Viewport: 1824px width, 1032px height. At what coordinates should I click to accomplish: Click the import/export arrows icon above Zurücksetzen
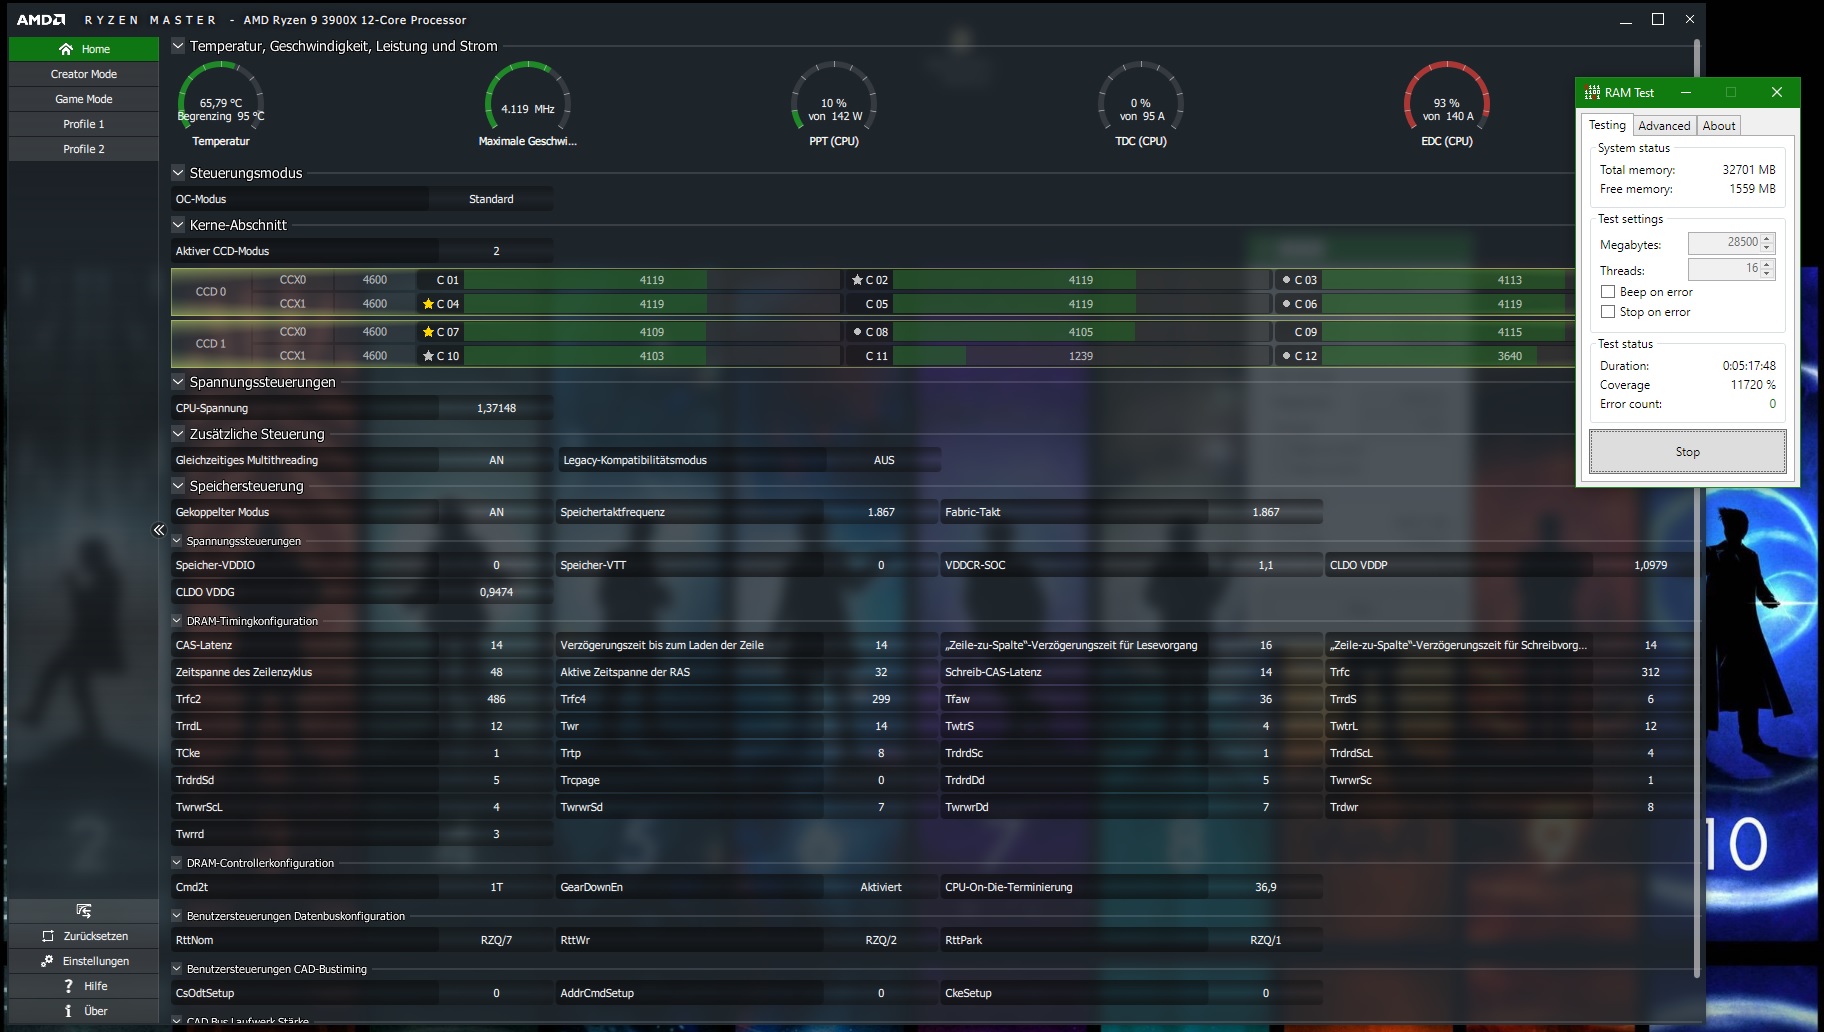pyautogui.click(x=84, y=911)
